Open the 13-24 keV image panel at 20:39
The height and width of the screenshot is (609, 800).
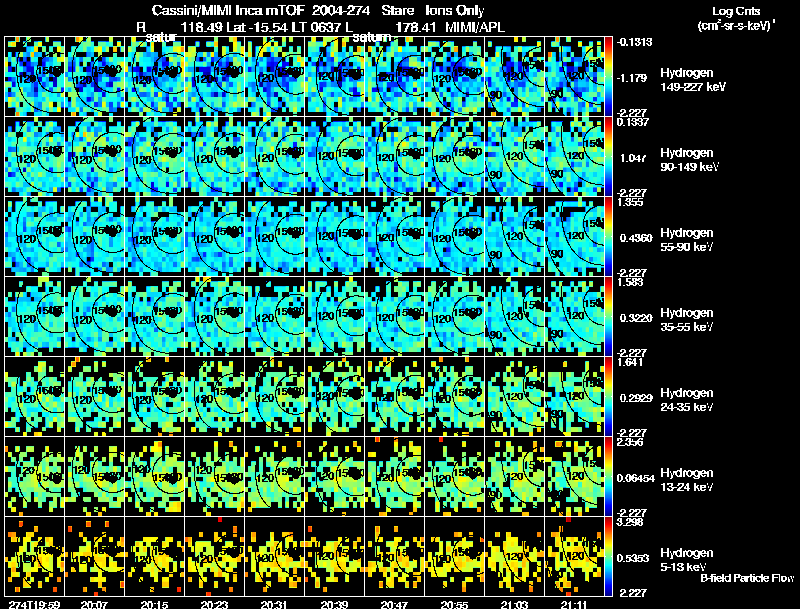(x=334, y=477)
